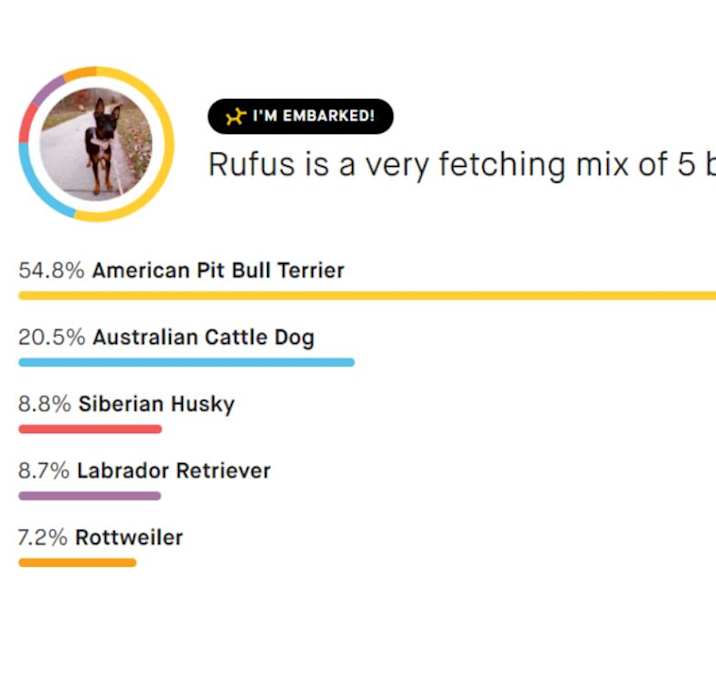The height and width of the screenshot is (681, 716).
Task: Click the purple segment of the breed ring
Action: (48, 90)
